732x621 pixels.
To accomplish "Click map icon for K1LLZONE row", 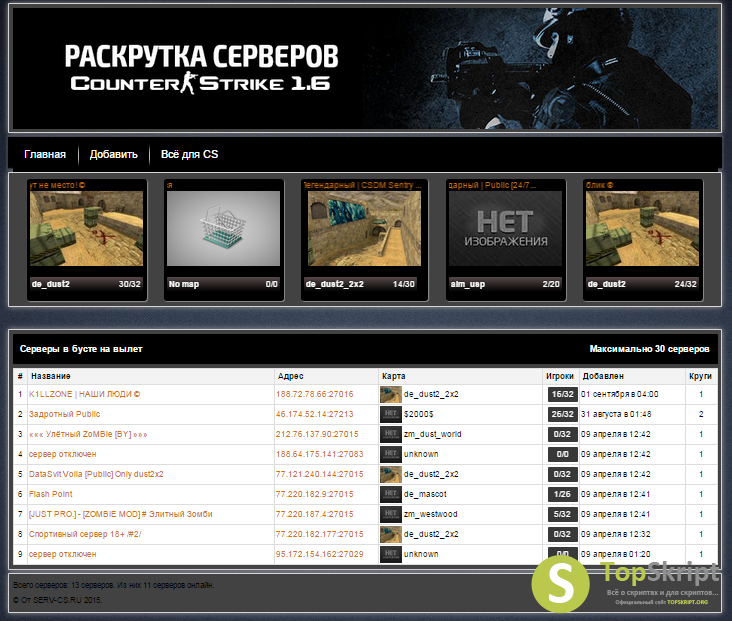I will point(391,395).
